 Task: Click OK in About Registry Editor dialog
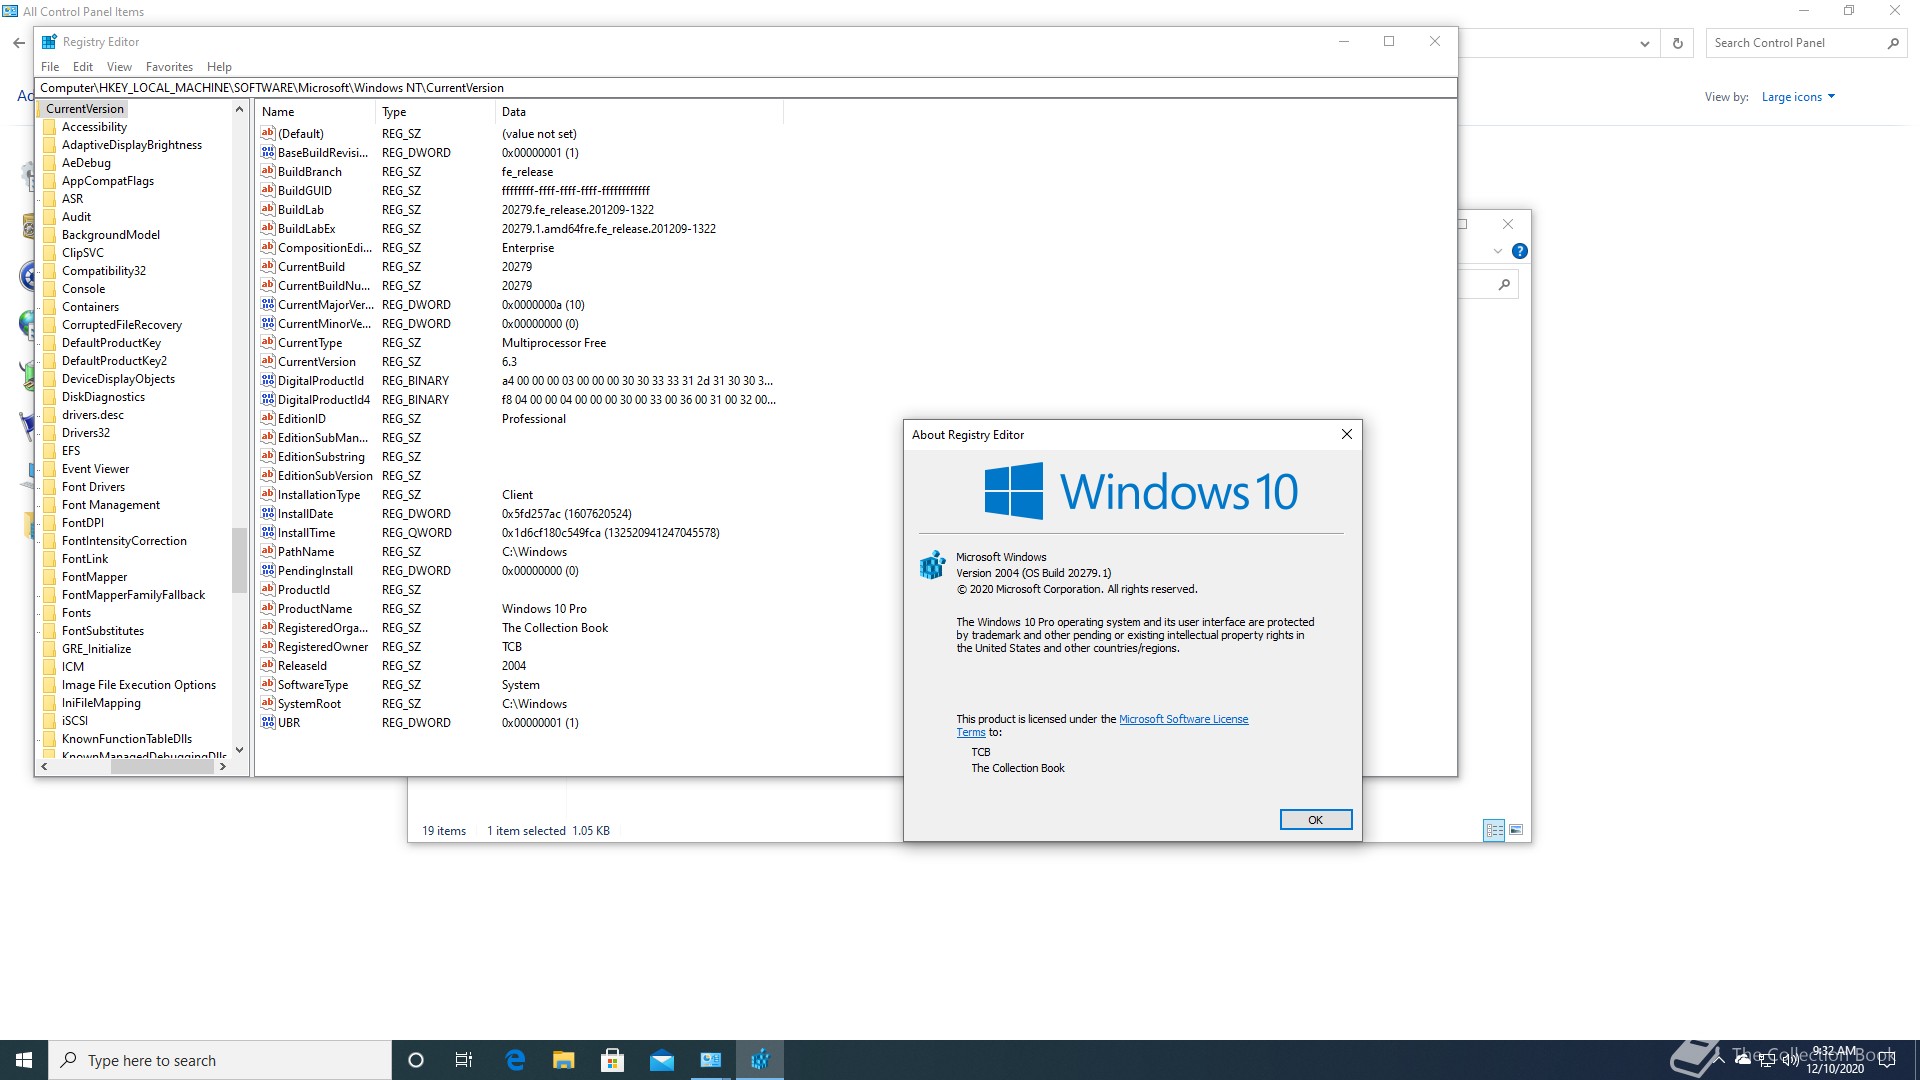1315,820
